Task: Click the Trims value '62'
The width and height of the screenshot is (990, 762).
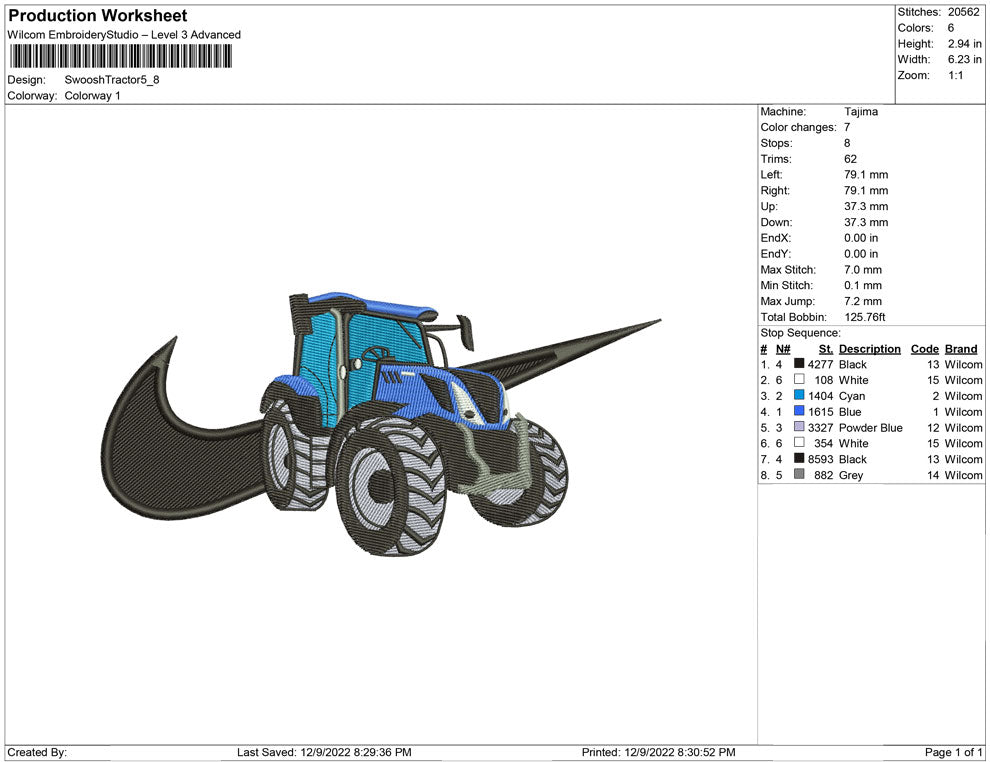Action: pos(850,158)
